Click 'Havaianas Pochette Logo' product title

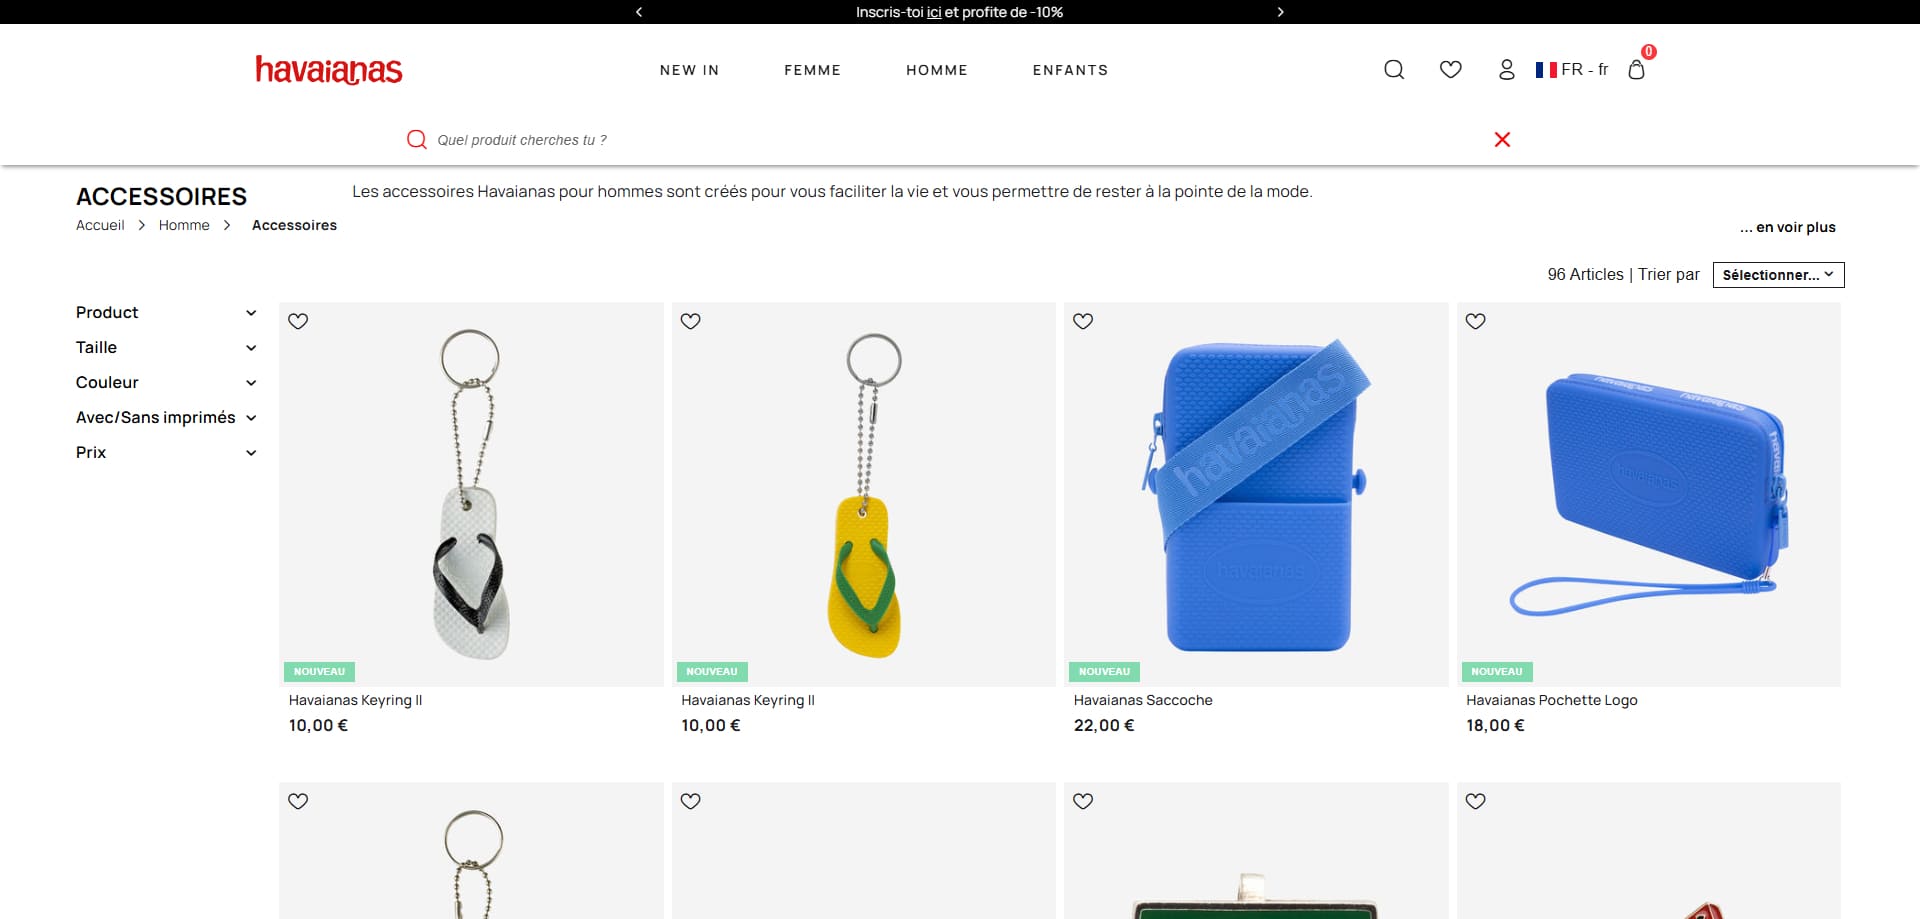pos(1552,700)
